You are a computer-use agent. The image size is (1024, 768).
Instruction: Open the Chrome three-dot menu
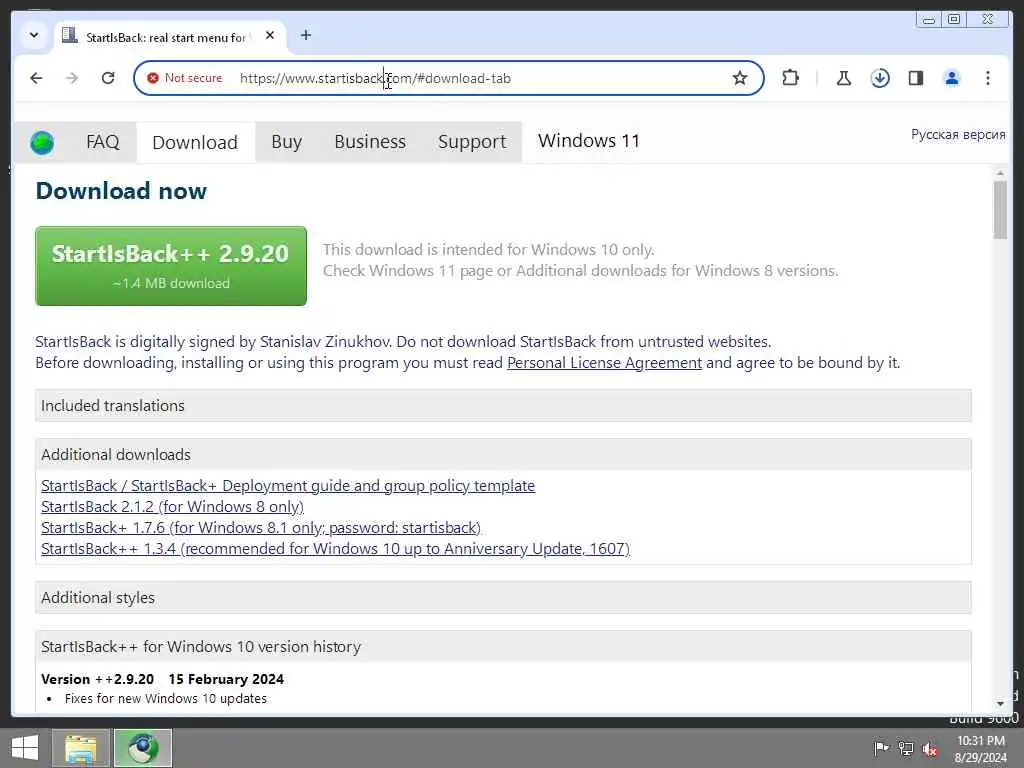tap(987, 78)
